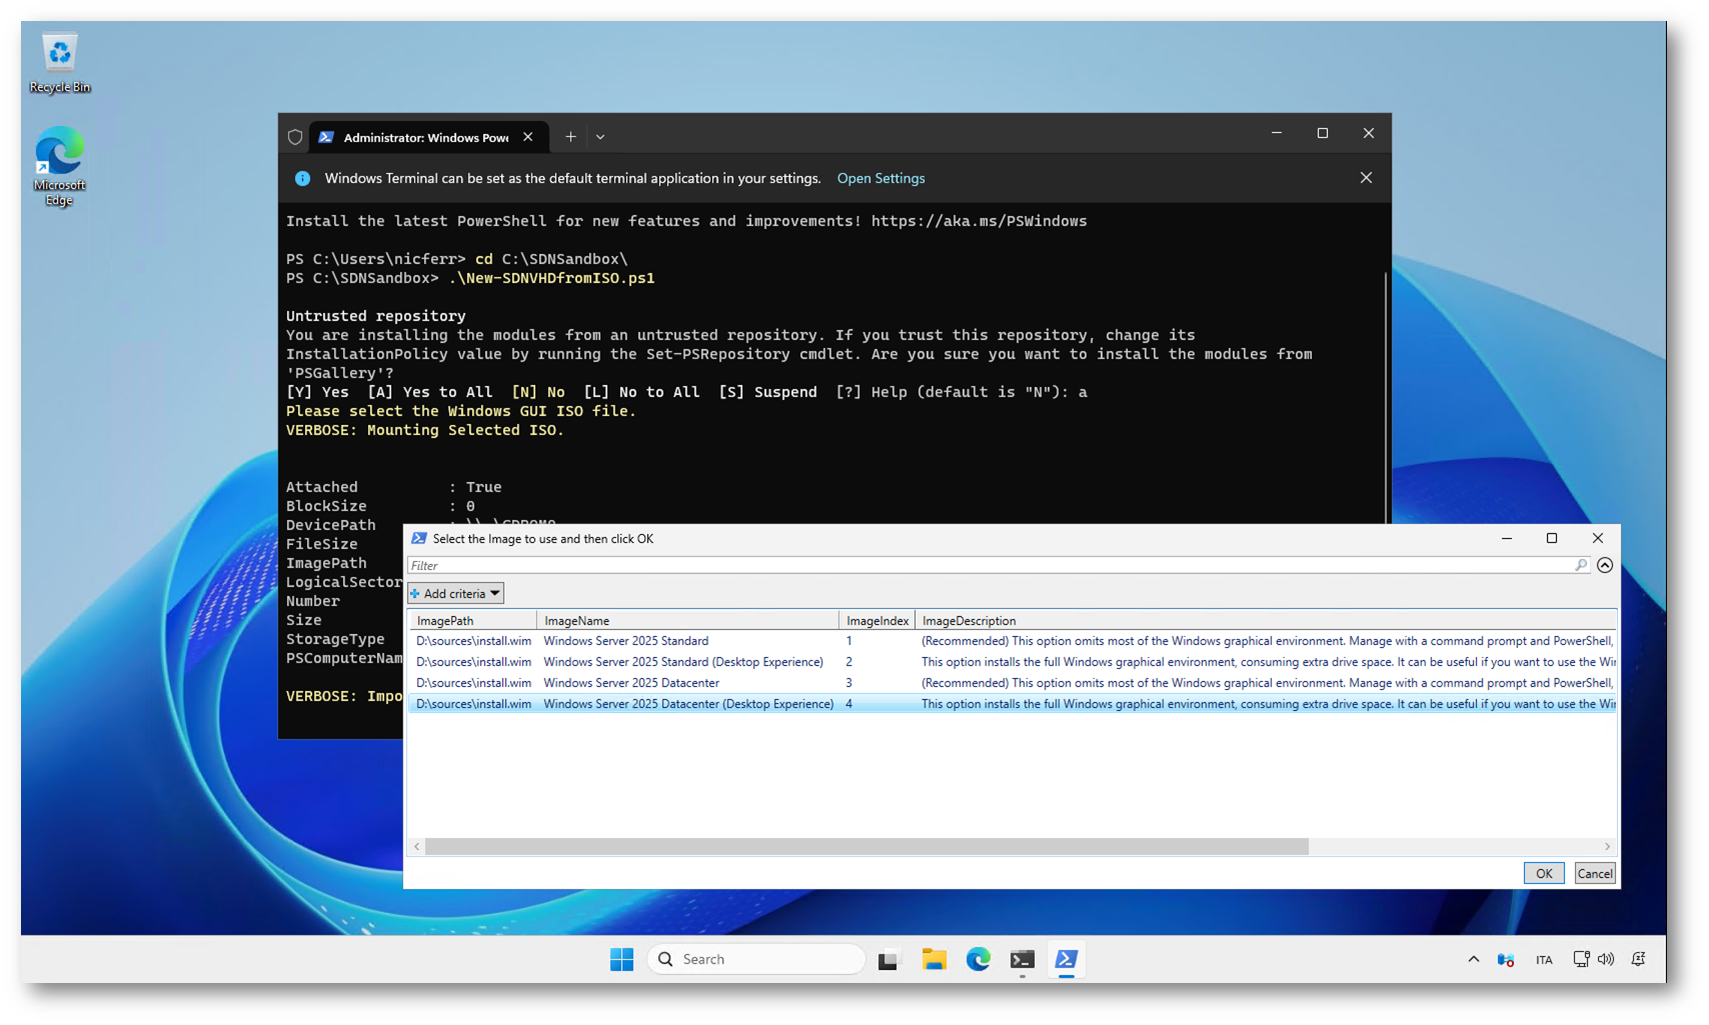Click the Terminal icon in the taskbar
This screenshot has height=1025, width=1709.
1021,960
